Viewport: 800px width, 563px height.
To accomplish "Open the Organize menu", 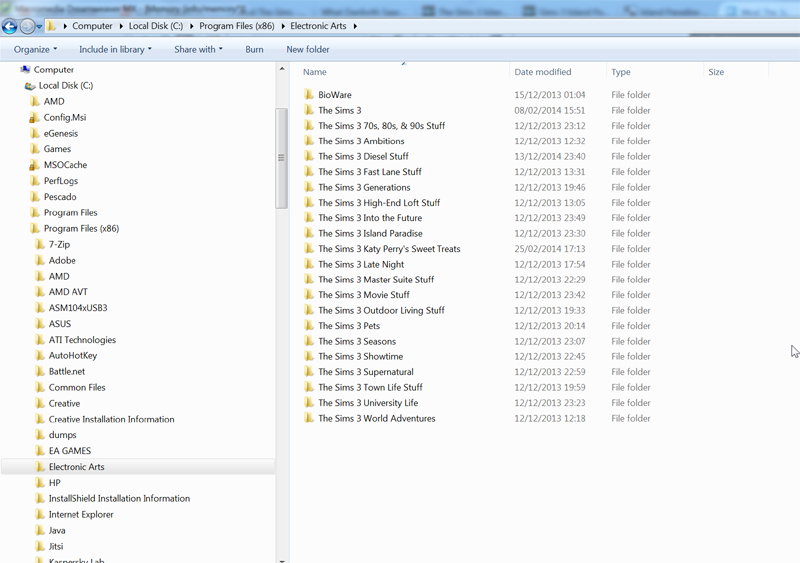I will 35,50.
